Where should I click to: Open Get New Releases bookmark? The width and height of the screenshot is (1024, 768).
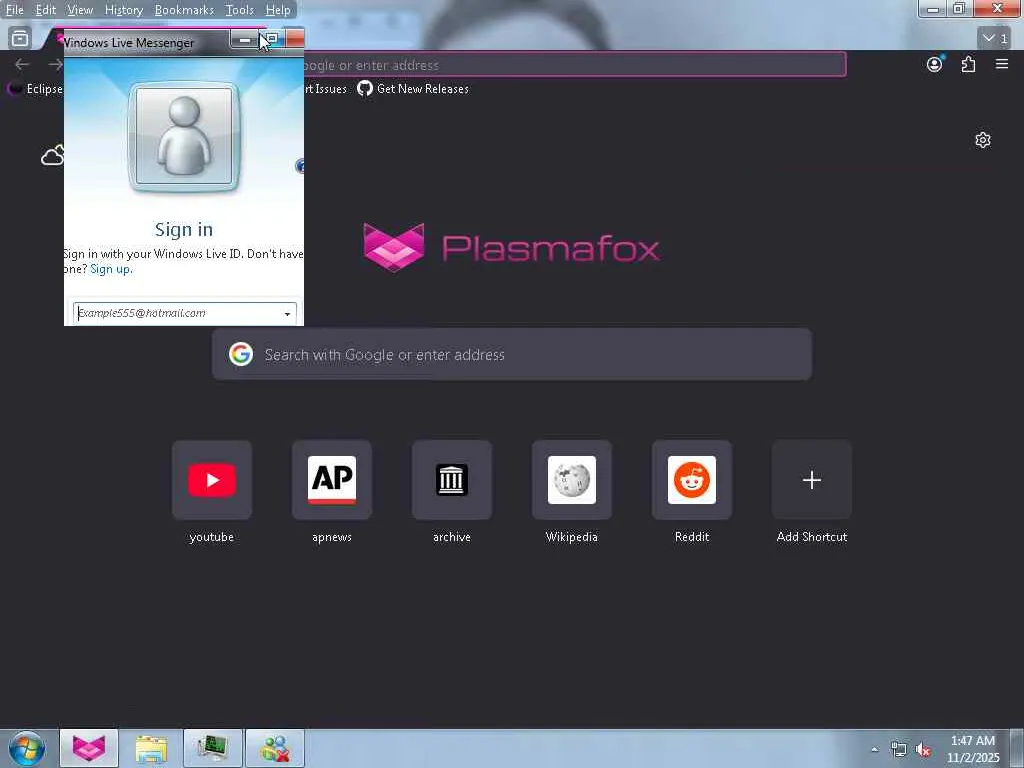click(x=413, y=88)
